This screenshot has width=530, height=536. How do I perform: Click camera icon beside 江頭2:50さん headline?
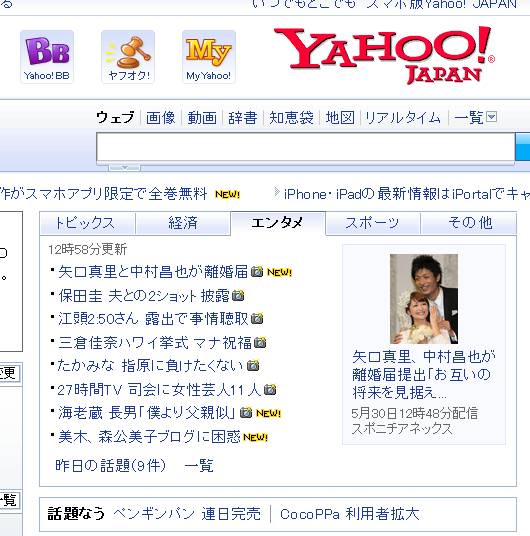pyautogui.click(x=257, y=318)
